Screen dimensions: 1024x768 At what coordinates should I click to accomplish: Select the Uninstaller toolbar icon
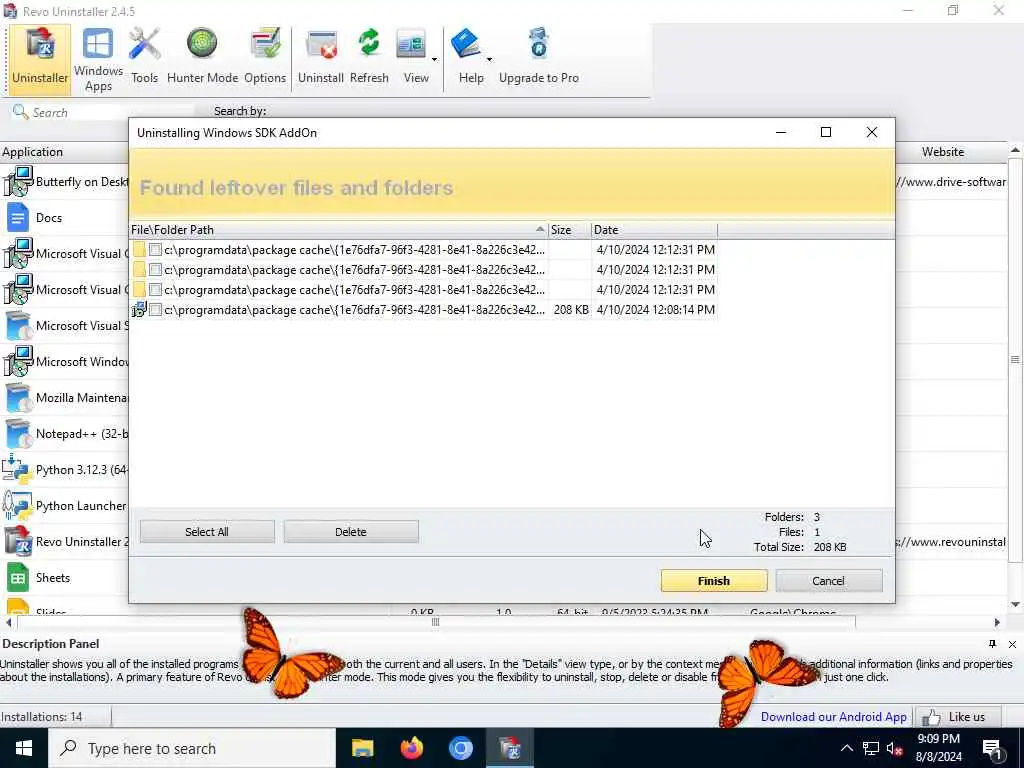40,57
